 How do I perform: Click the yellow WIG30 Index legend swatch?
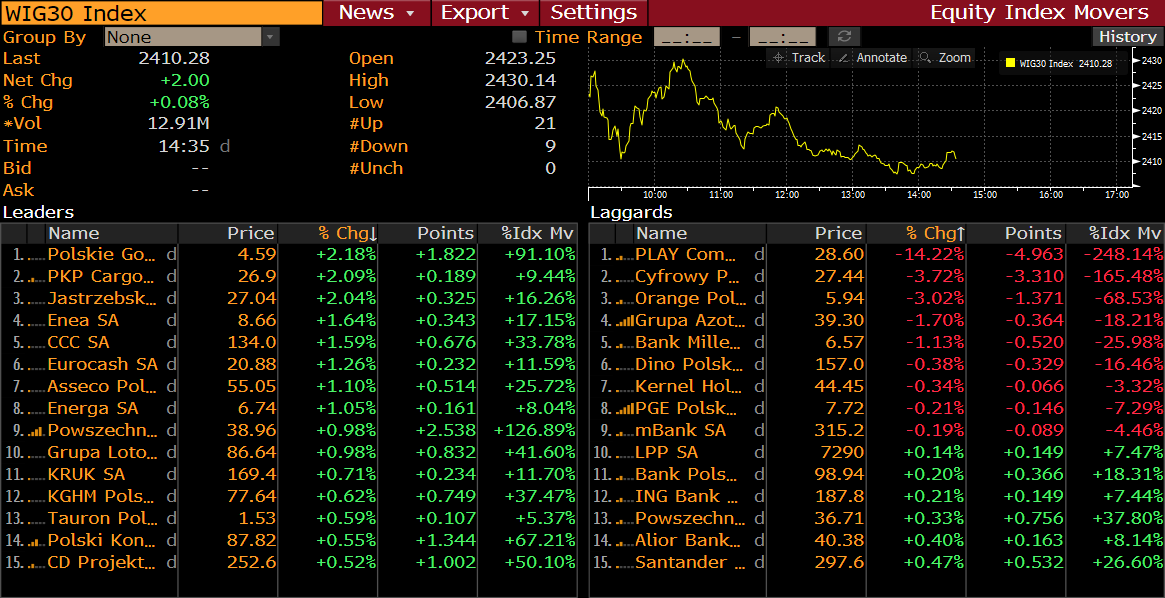(1010, 63)
